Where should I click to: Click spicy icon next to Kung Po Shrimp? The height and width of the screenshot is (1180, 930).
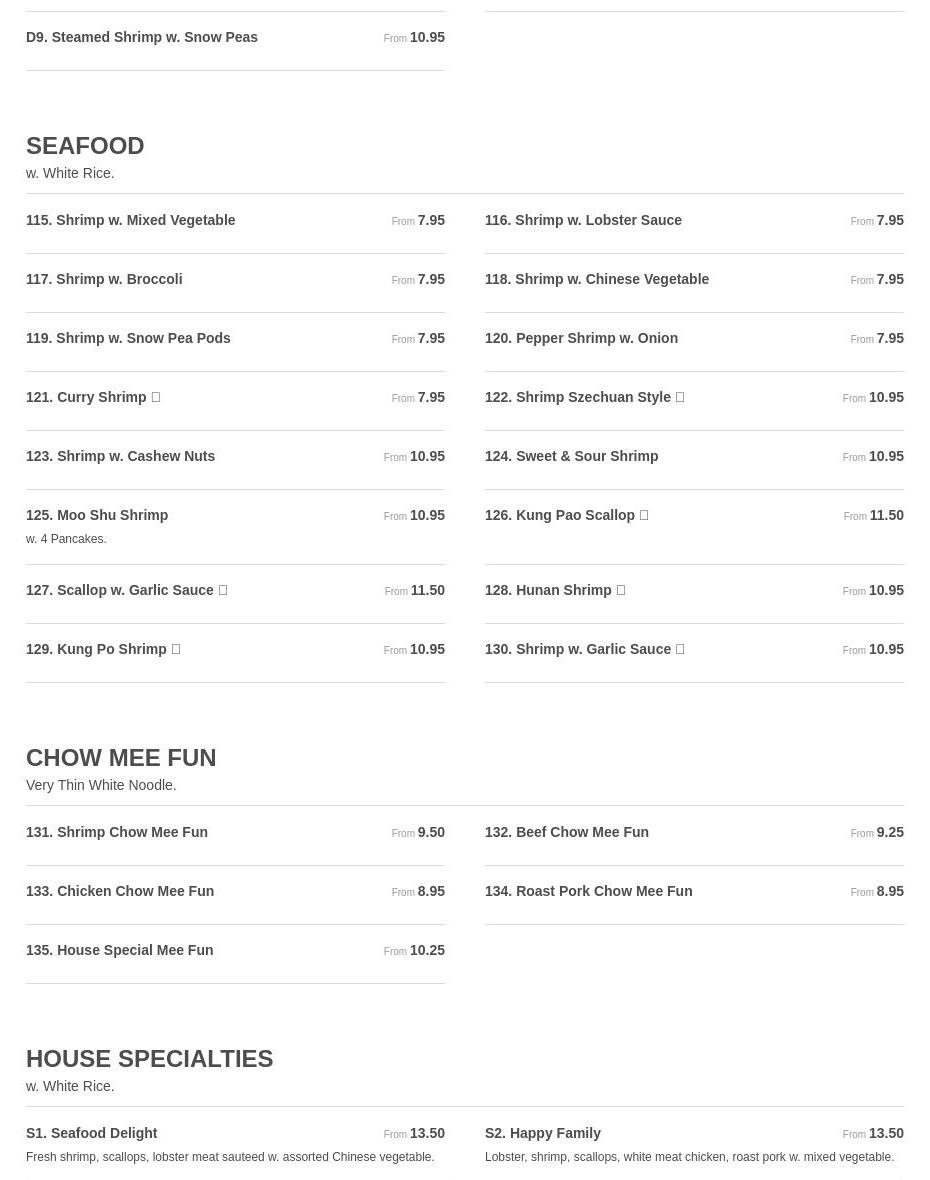coord(175,649)
